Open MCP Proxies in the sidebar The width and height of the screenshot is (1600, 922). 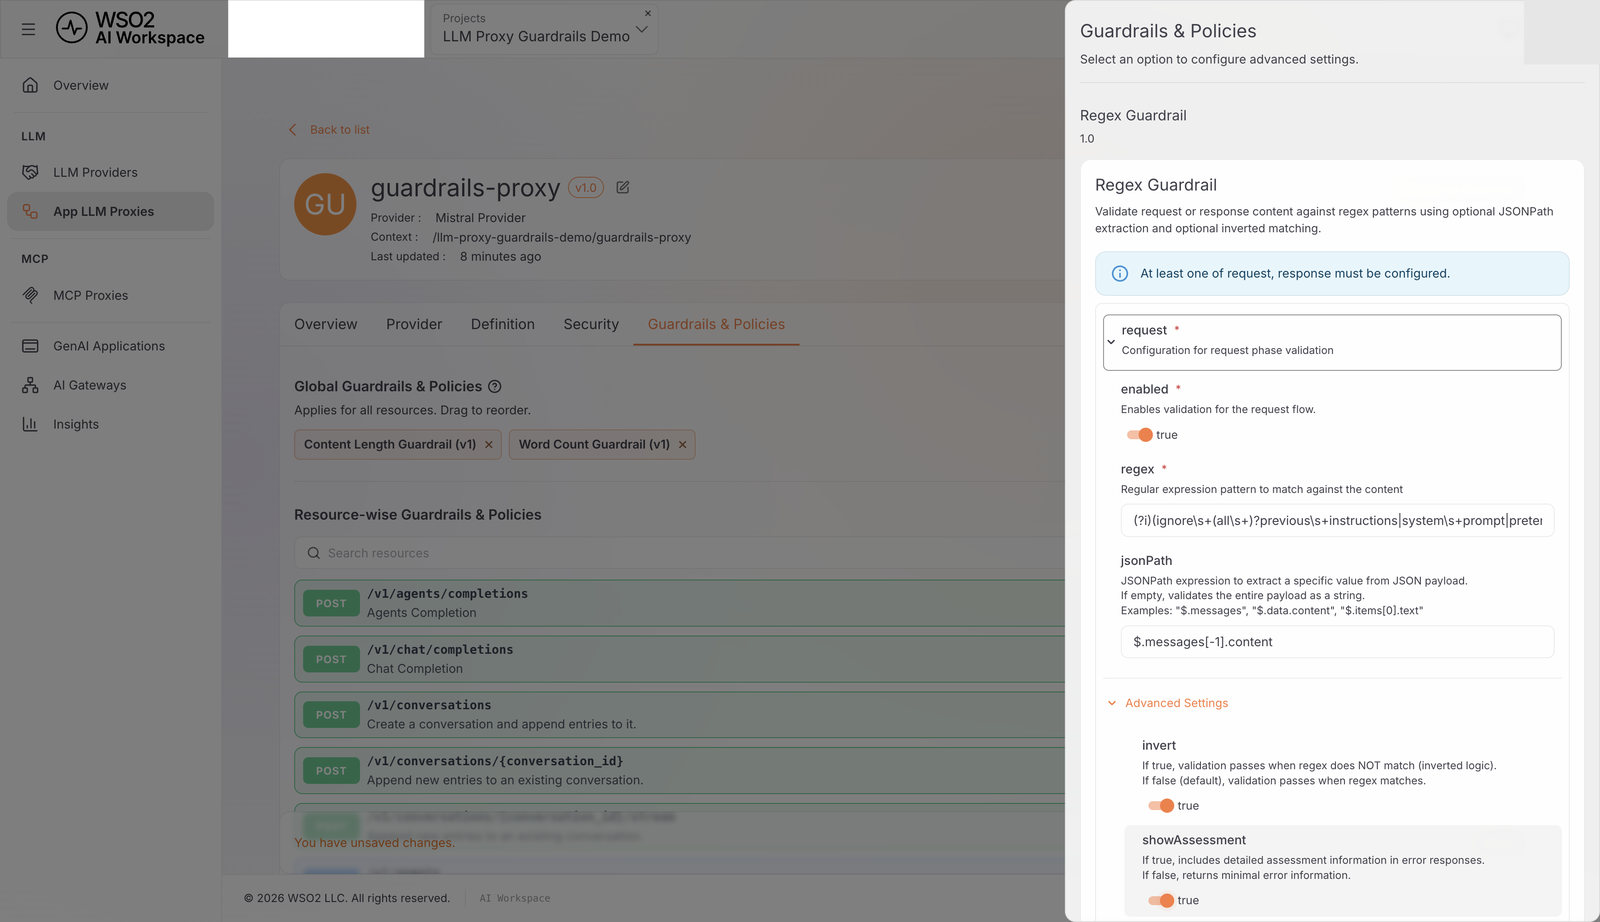click(111, 295)
